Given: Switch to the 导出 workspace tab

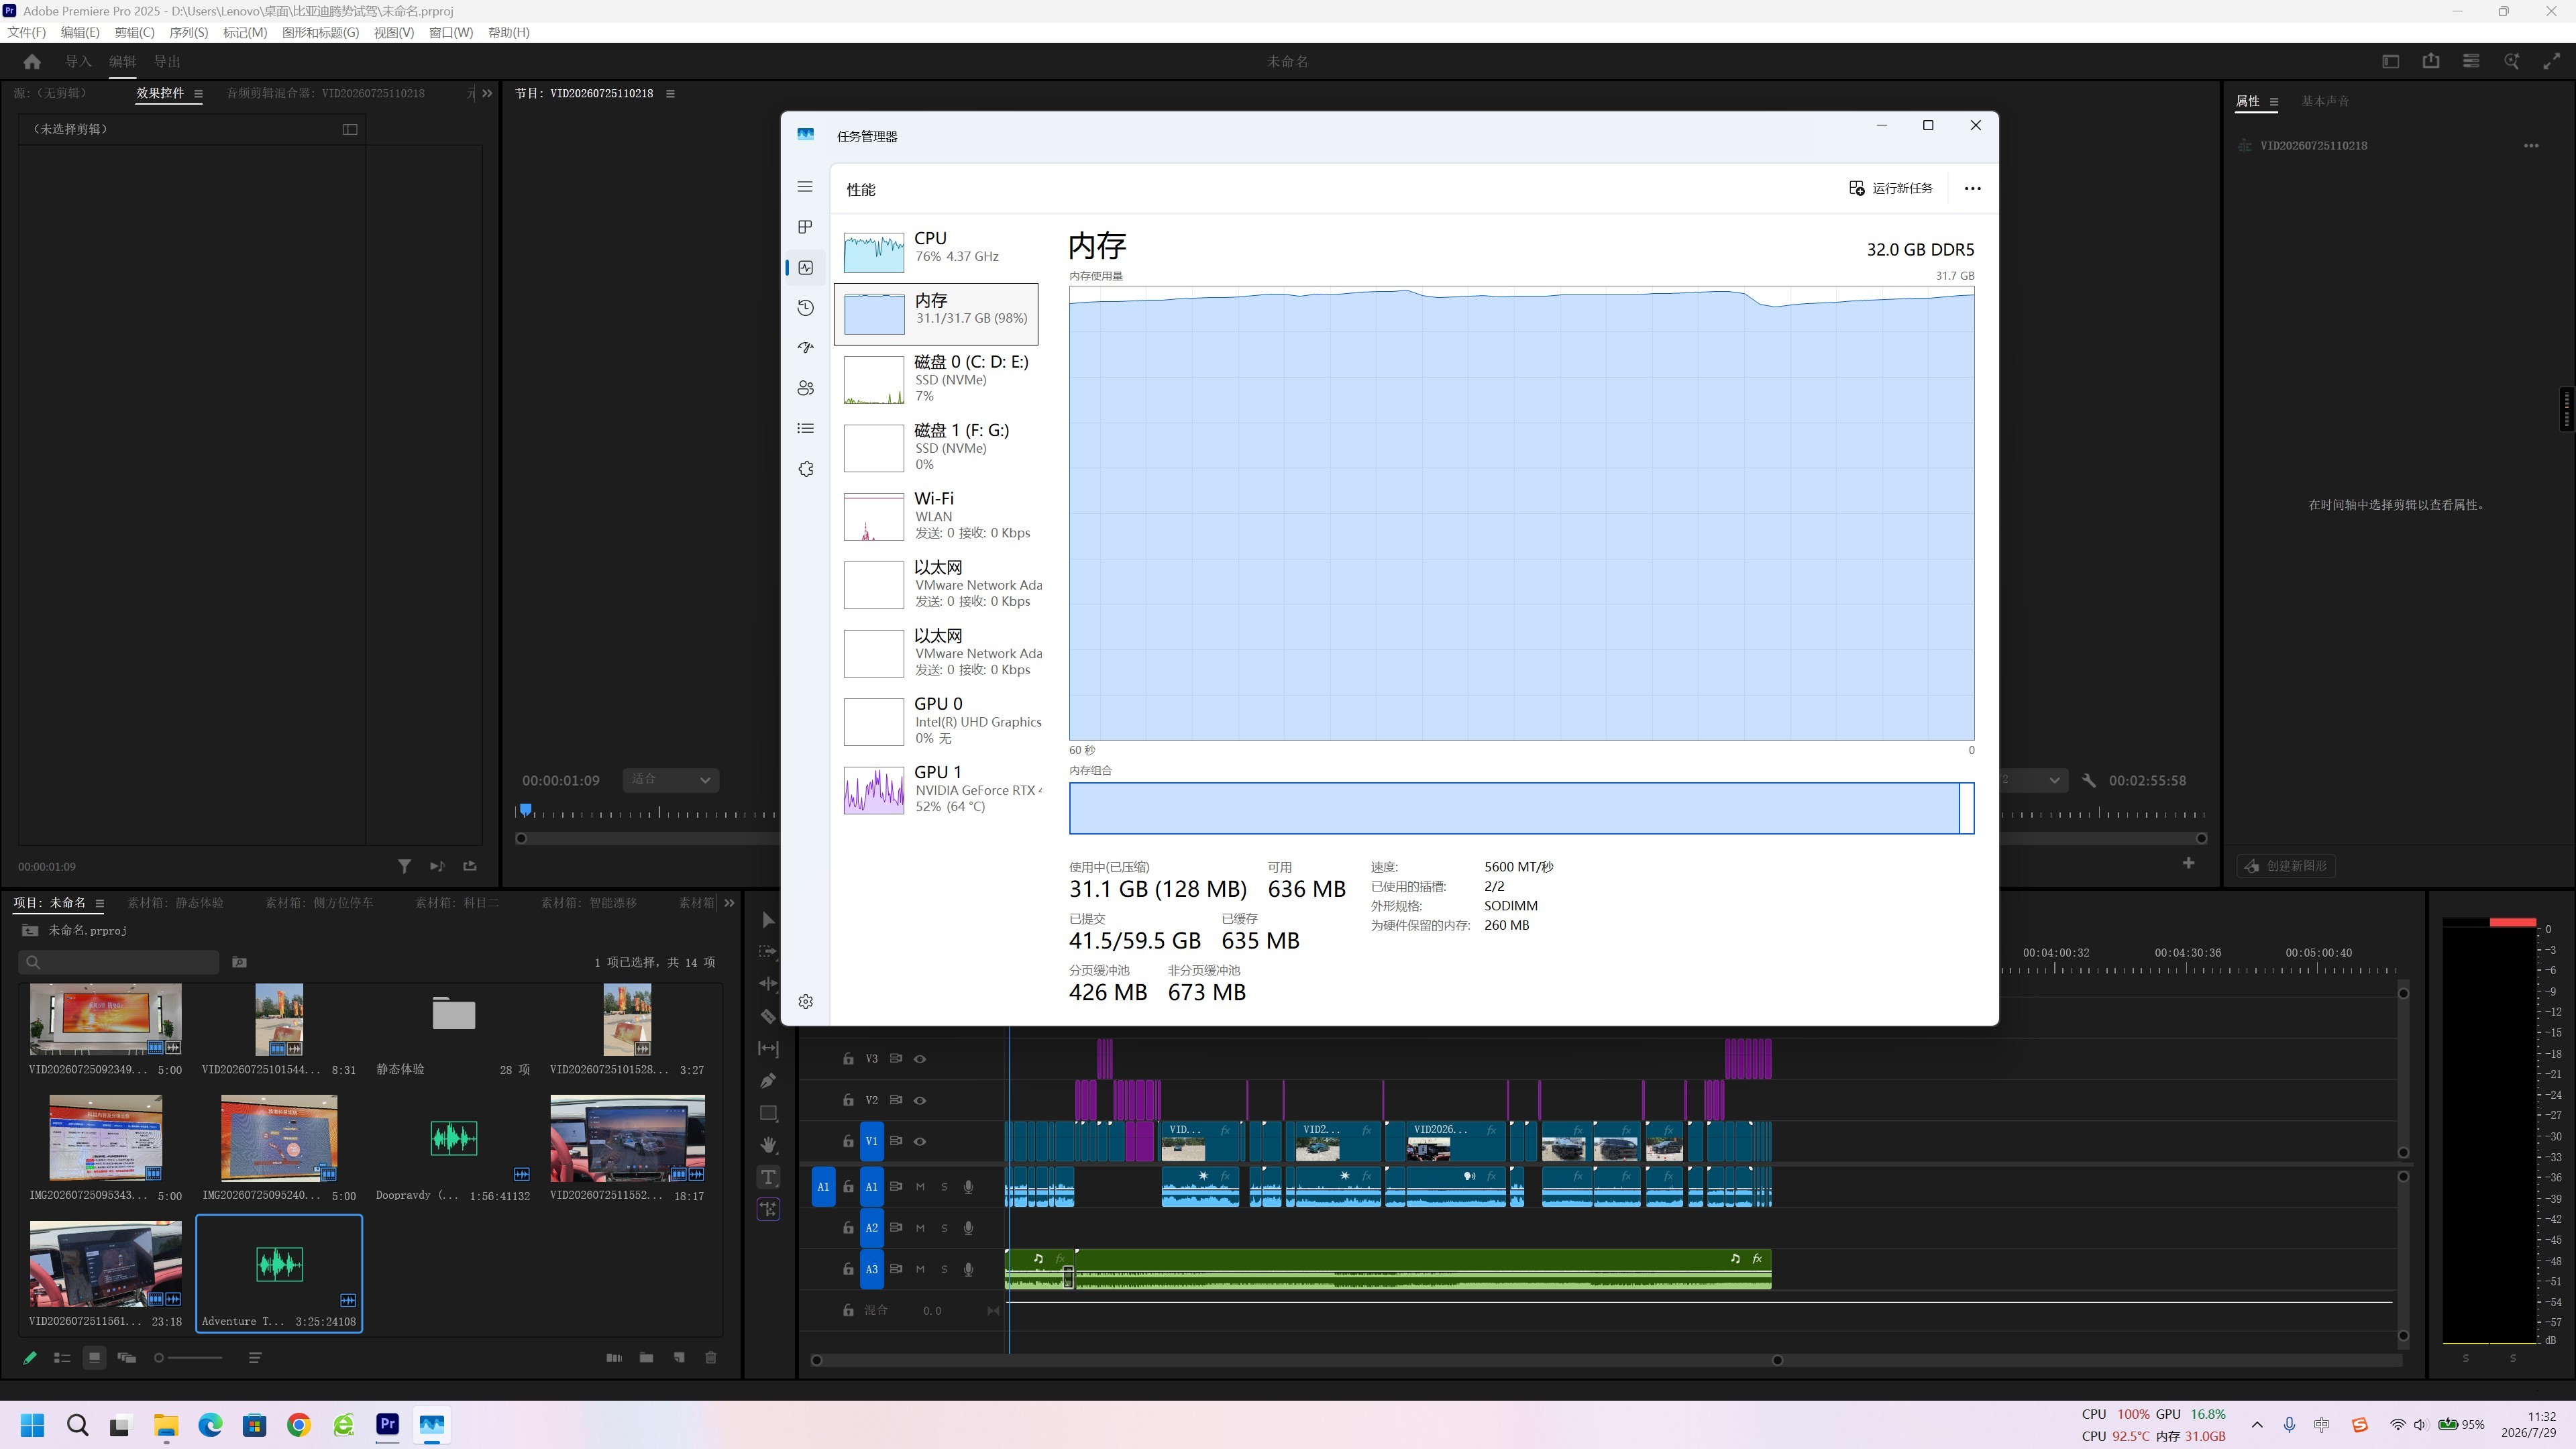Looking at the screenshot, I should click(166, 62).
